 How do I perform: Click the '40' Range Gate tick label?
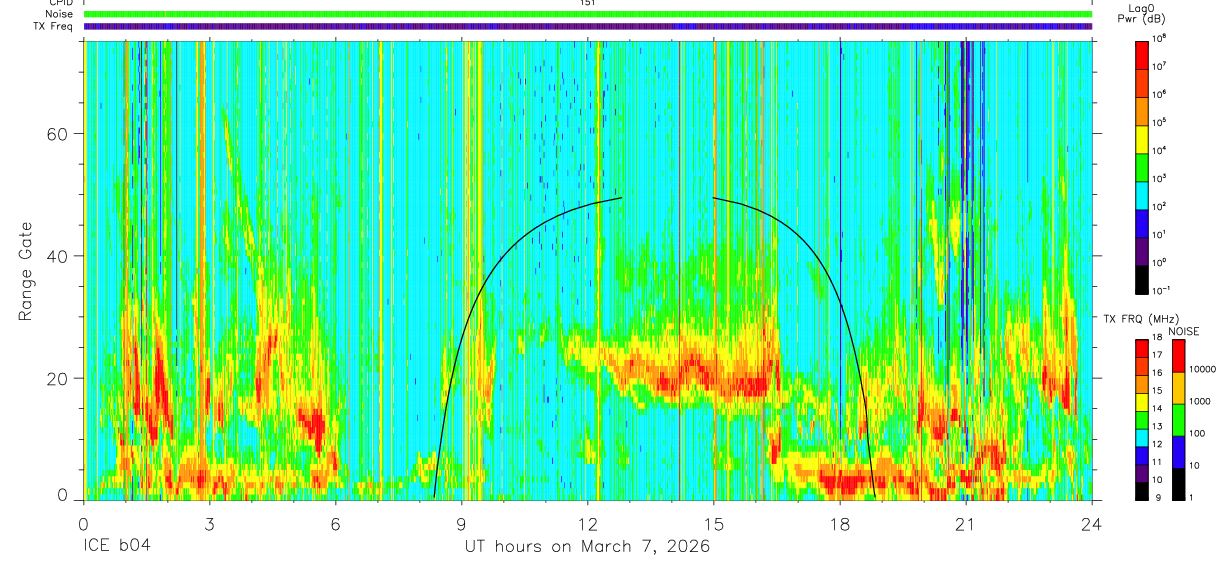[59, 256]
